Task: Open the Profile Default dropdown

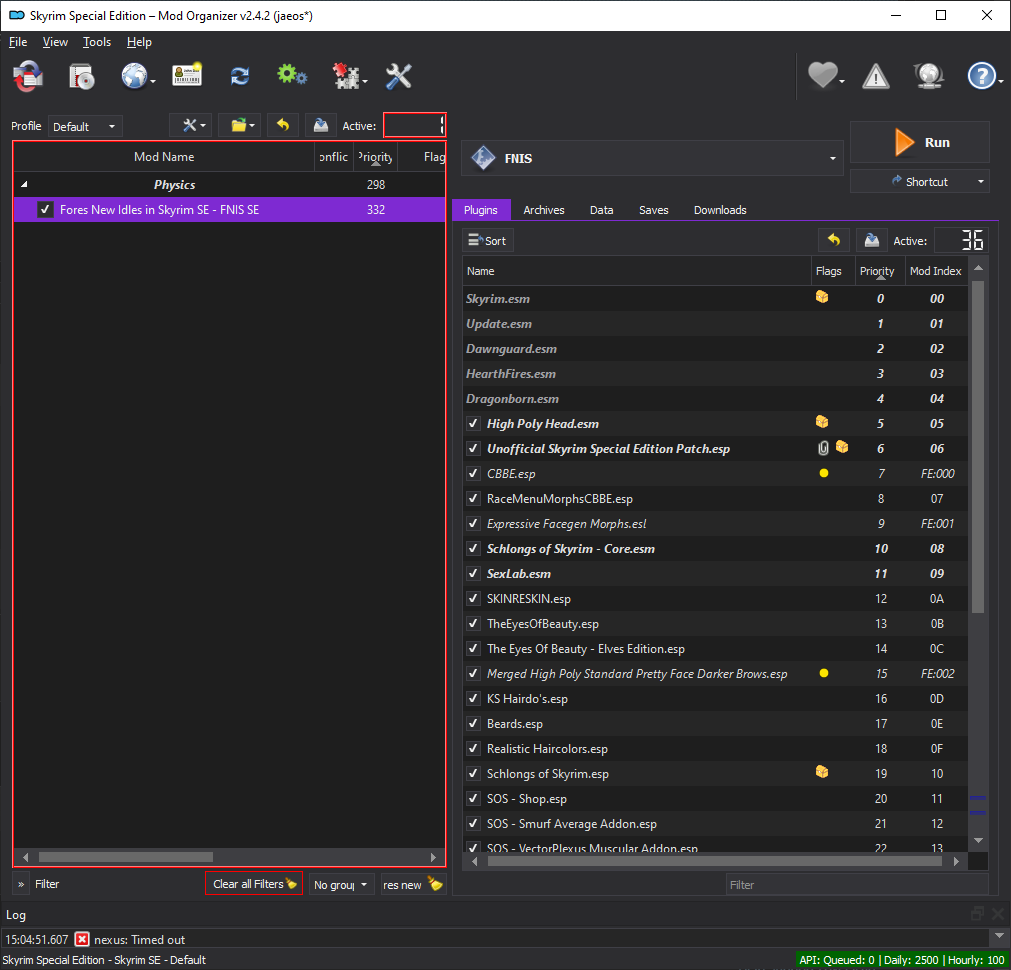Action: click(85, 126)
